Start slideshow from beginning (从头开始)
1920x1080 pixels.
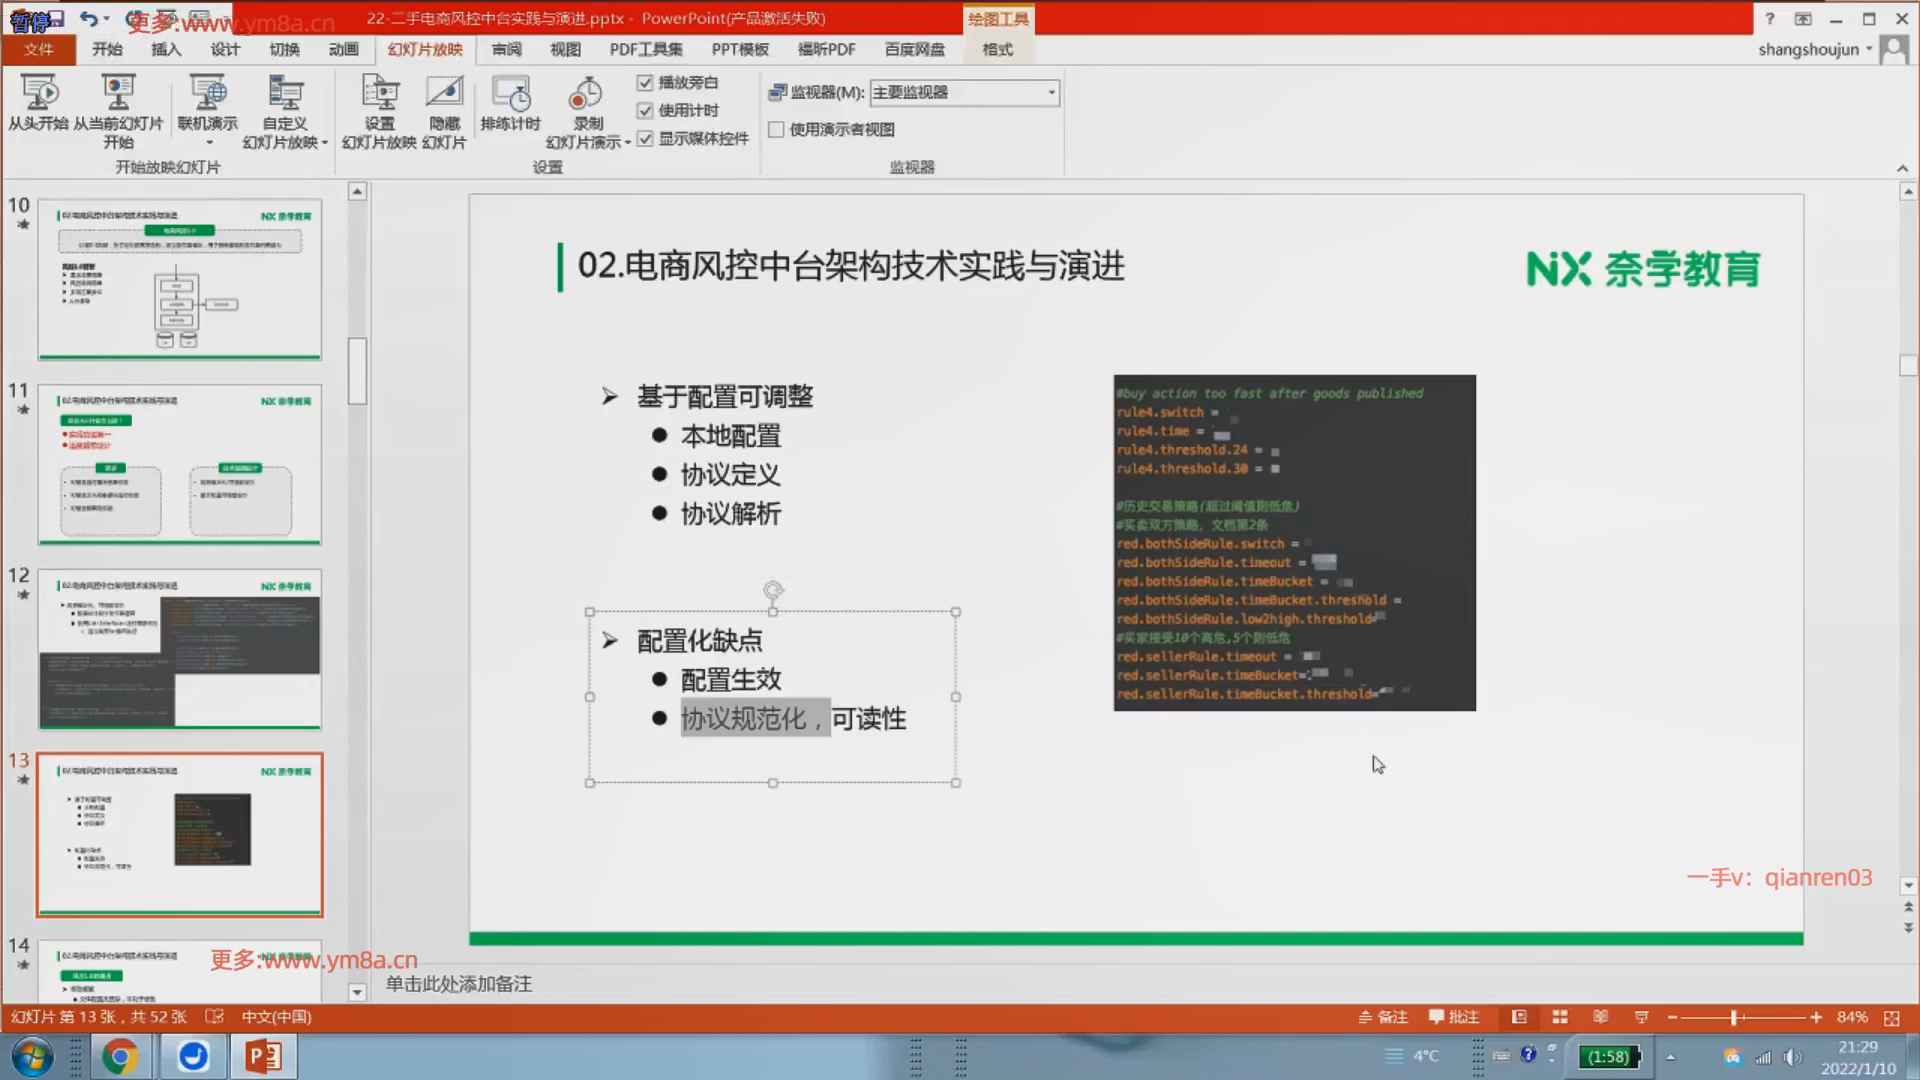[x=39, y=94]
